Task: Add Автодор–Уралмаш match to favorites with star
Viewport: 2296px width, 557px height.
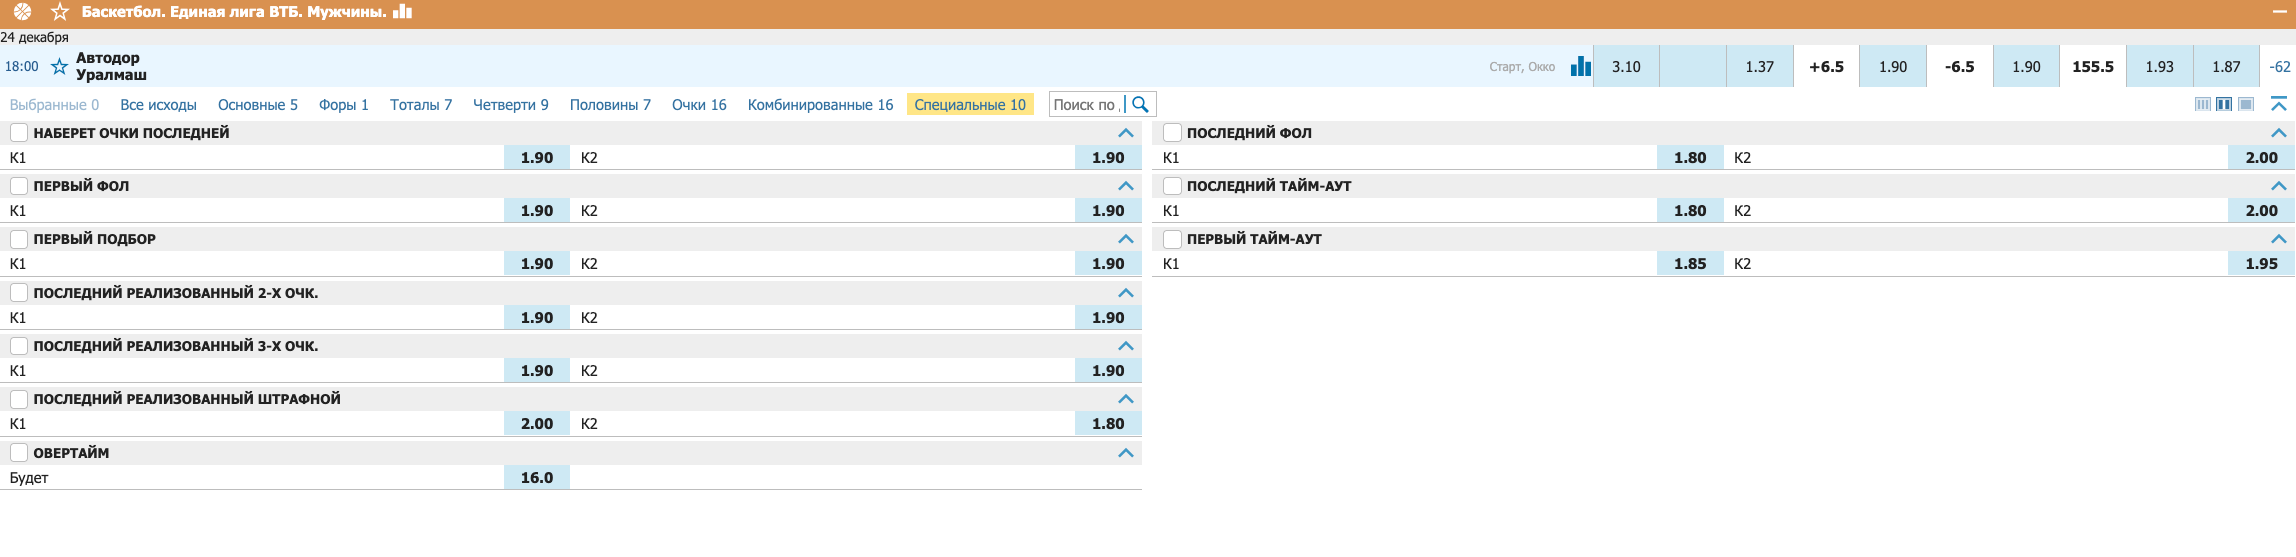Action: (60, 67)
